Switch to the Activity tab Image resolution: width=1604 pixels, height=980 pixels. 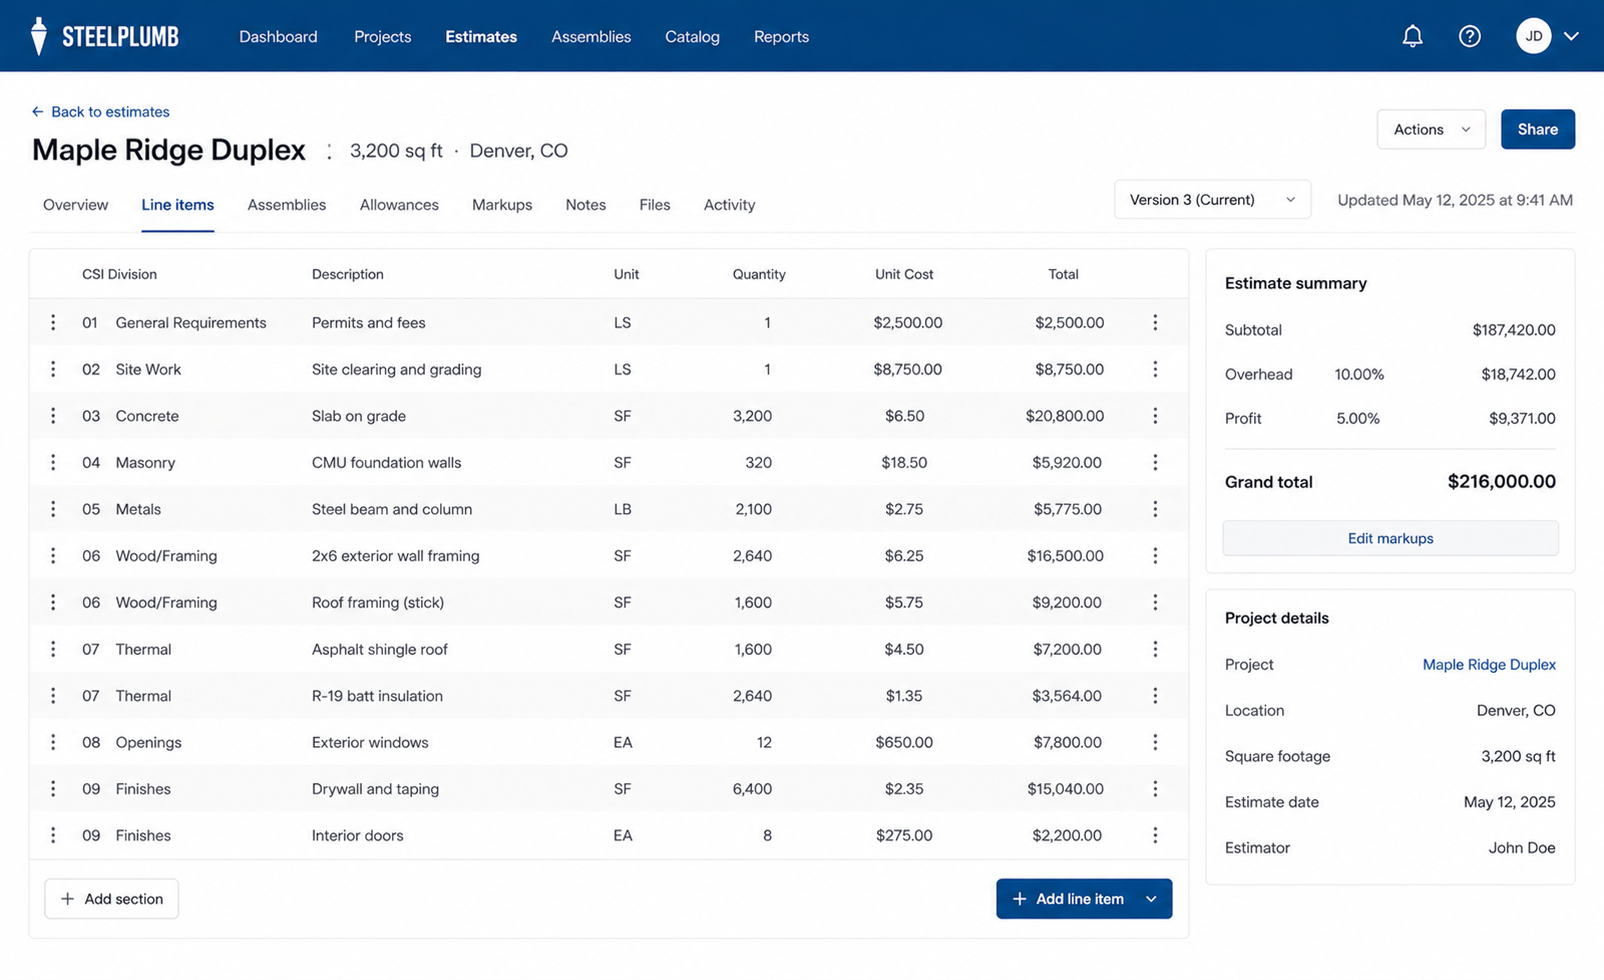[729, 205]
